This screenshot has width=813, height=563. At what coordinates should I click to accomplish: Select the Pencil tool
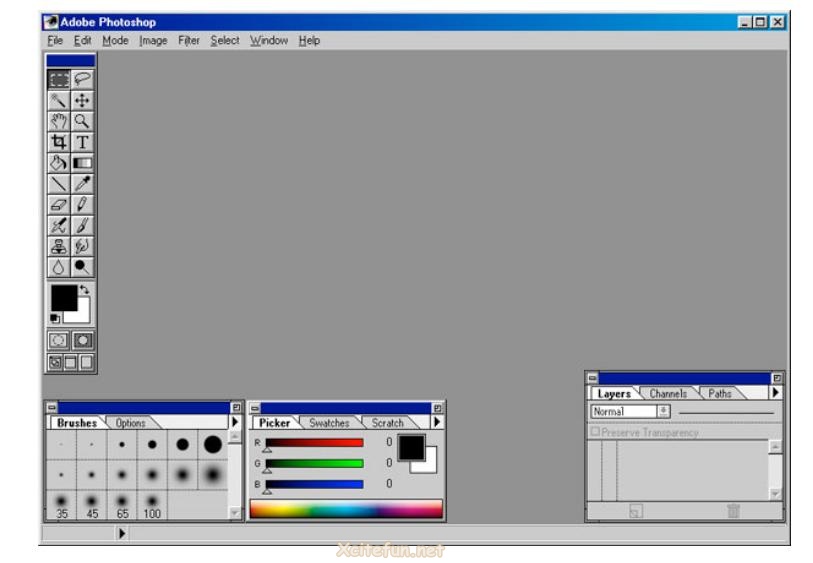click(x=82, y=204)
